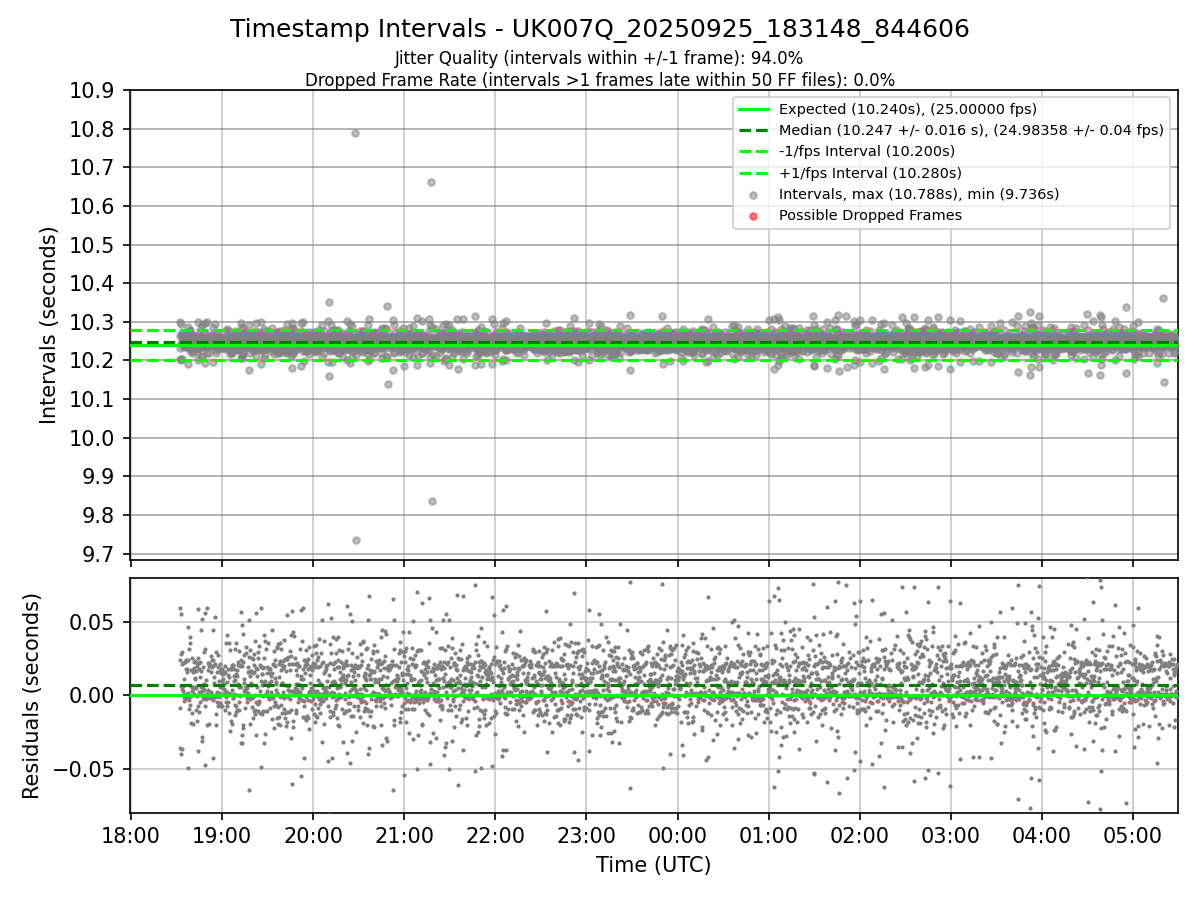The width and height of the screenshot is (1200, 900).
Task: Click the "Time (UTC)" x-axis label
Action: [x=653, y=865]
